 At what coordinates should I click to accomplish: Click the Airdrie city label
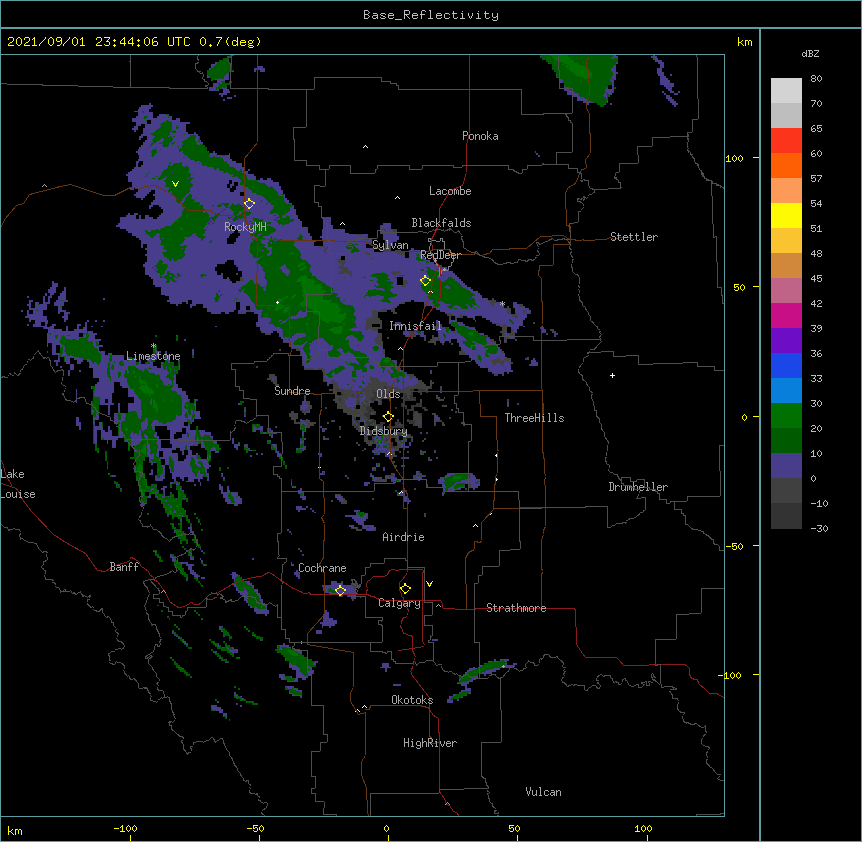pos(404,537)
